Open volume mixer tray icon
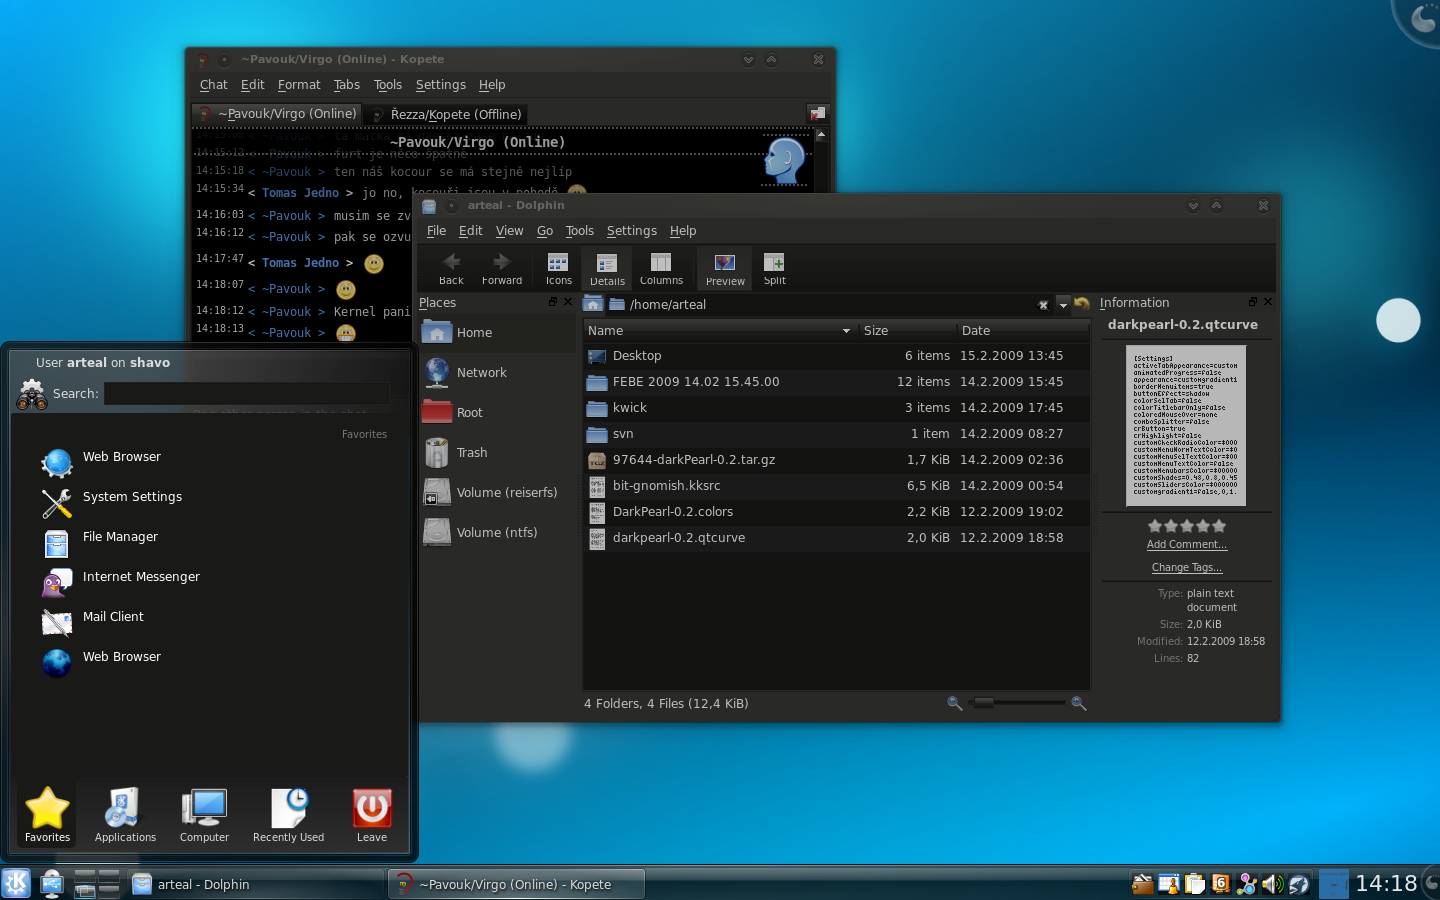Image resolution: width=1440 pixels, height=900 pixels. pyautogui.click(x=1272, y=884)
